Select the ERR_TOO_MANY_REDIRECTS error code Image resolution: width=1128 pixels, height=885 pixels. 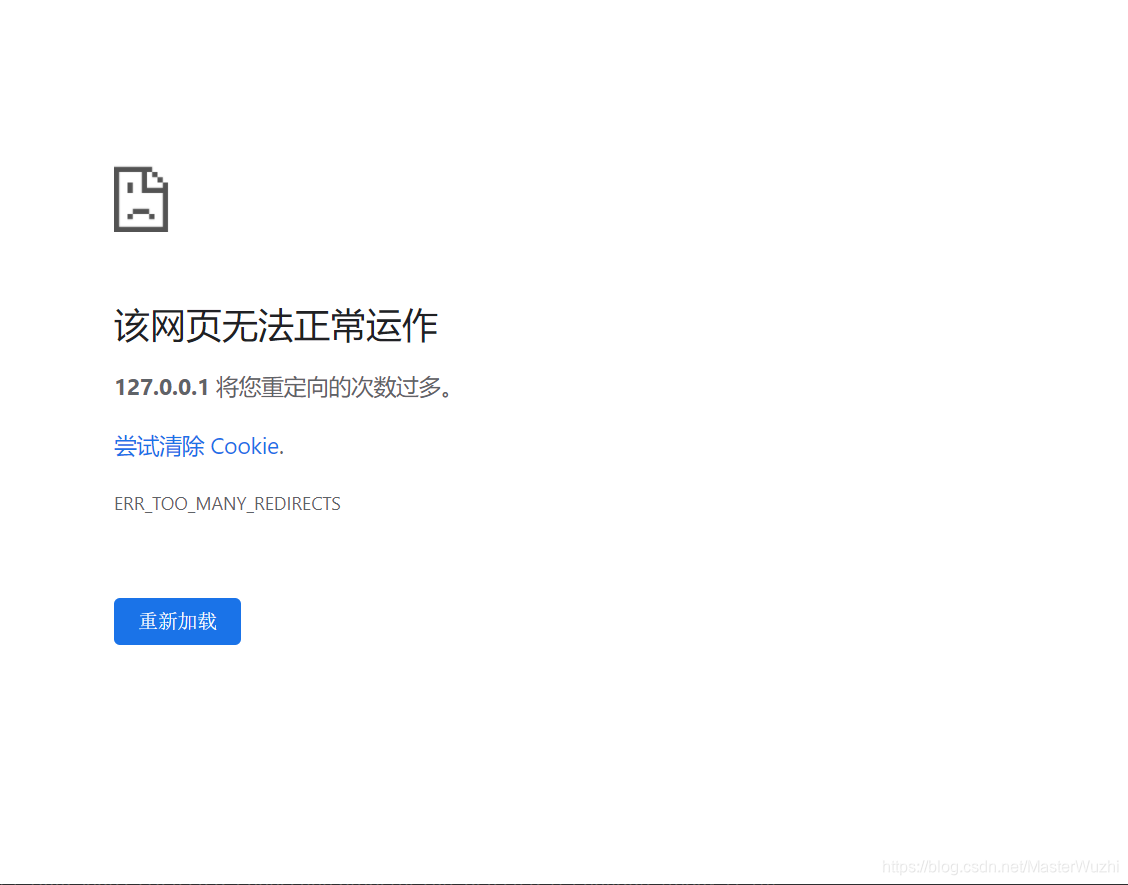tap(227, 503)
